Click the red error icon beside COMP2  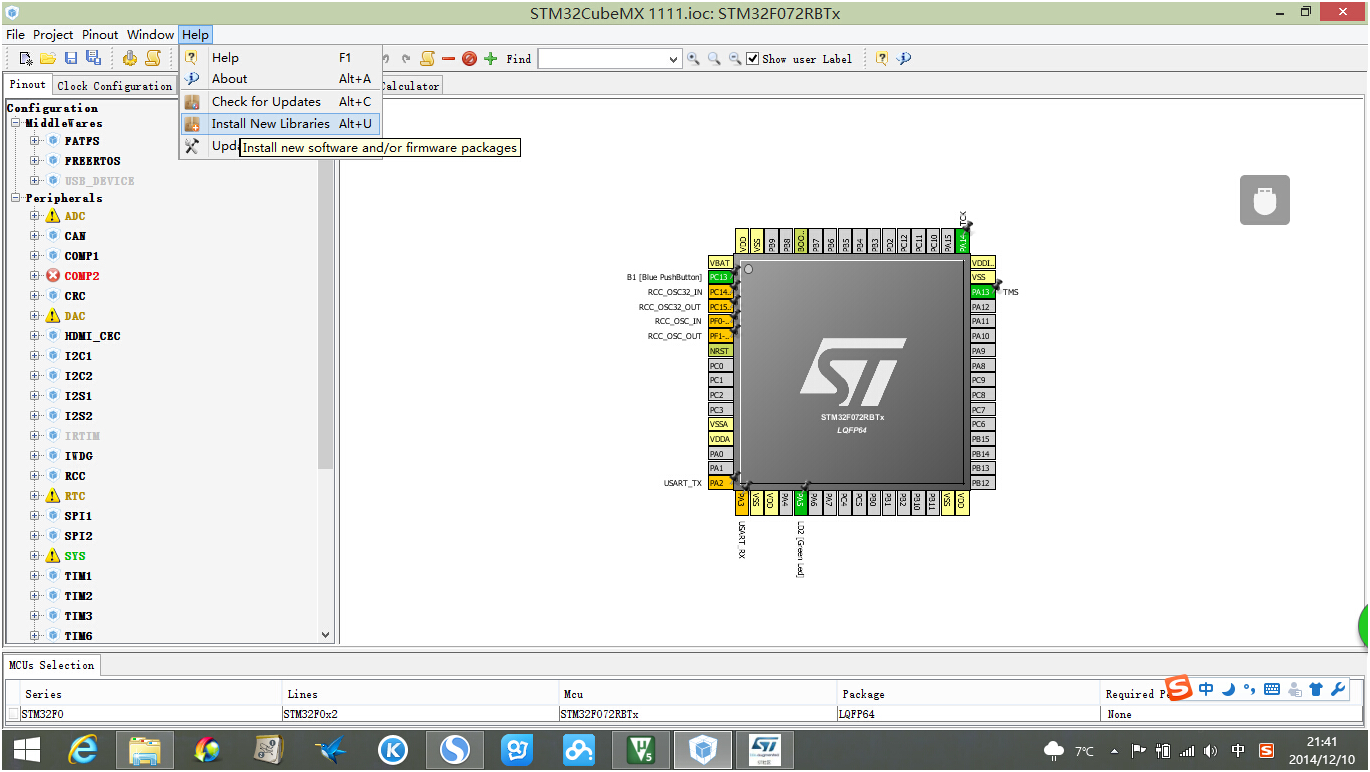[53, 276]
